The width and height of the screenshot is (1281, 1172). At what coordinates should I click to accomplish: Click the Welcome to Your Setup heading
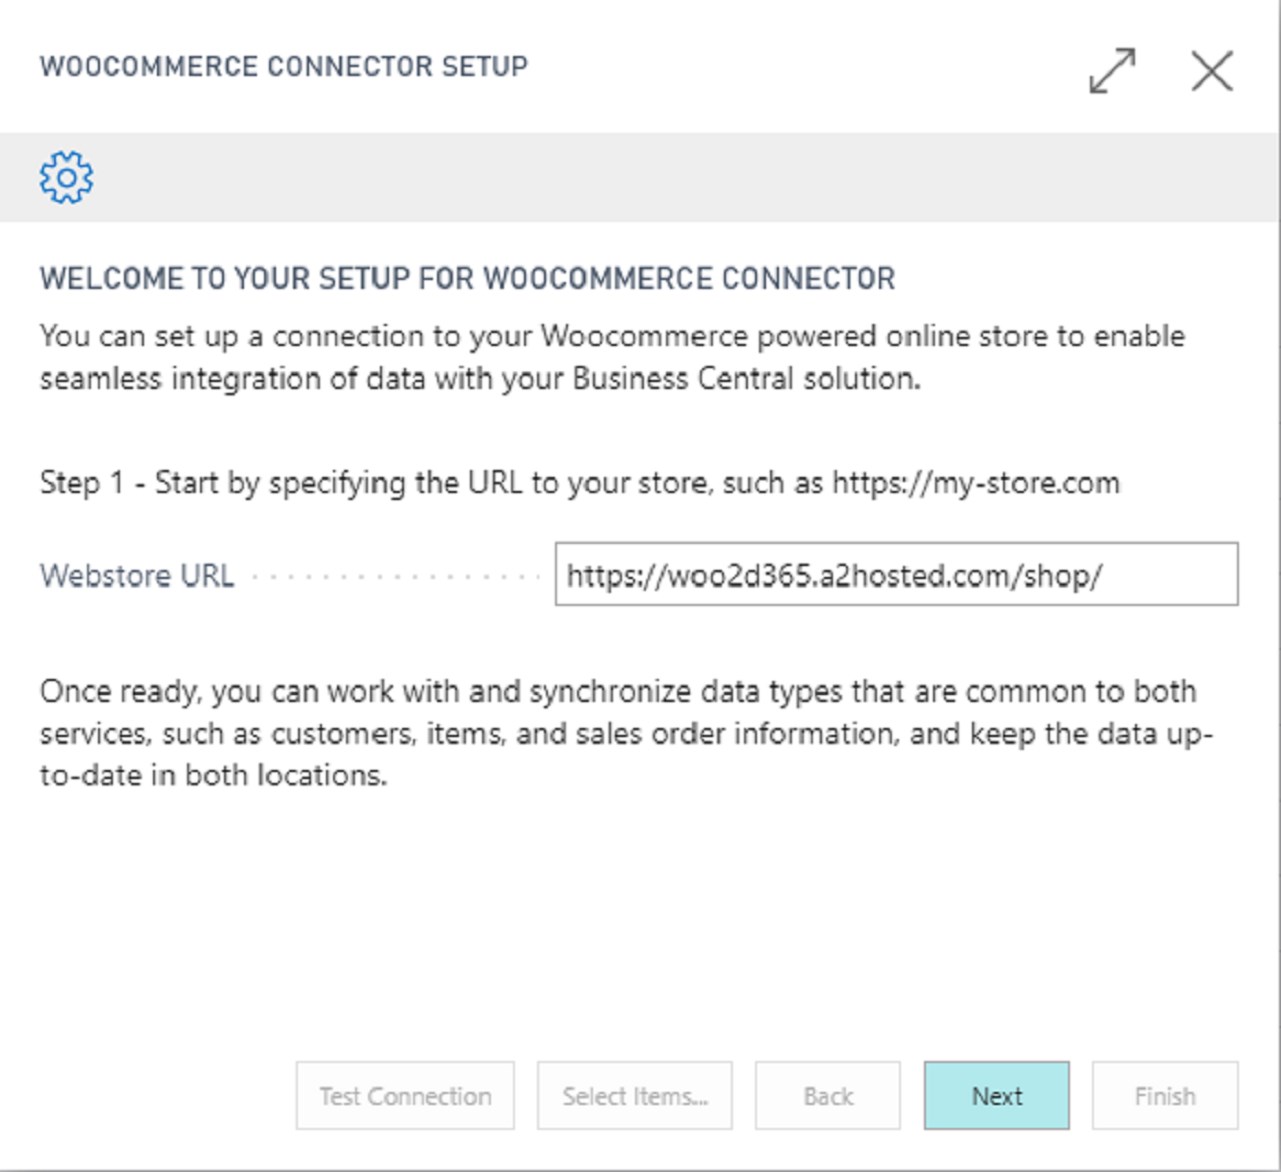[x=467, y=278]
